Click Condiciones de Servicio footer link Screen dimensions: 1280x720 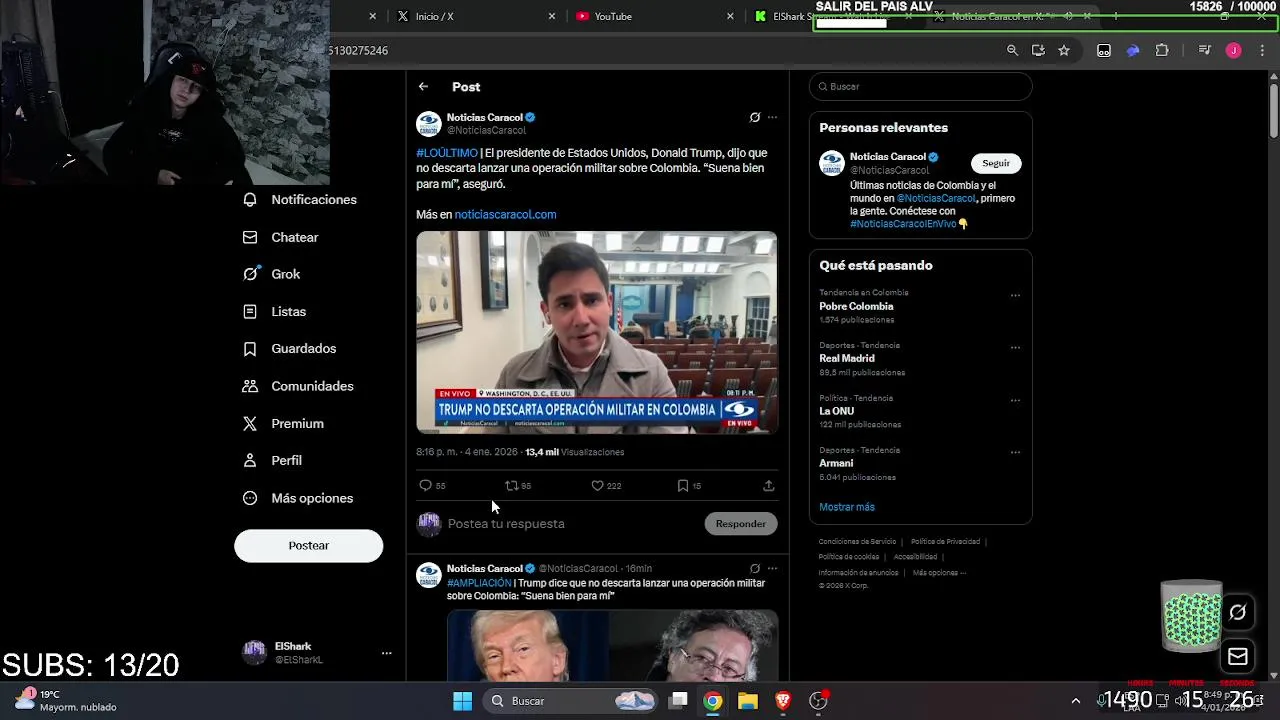tap(857, 542)
